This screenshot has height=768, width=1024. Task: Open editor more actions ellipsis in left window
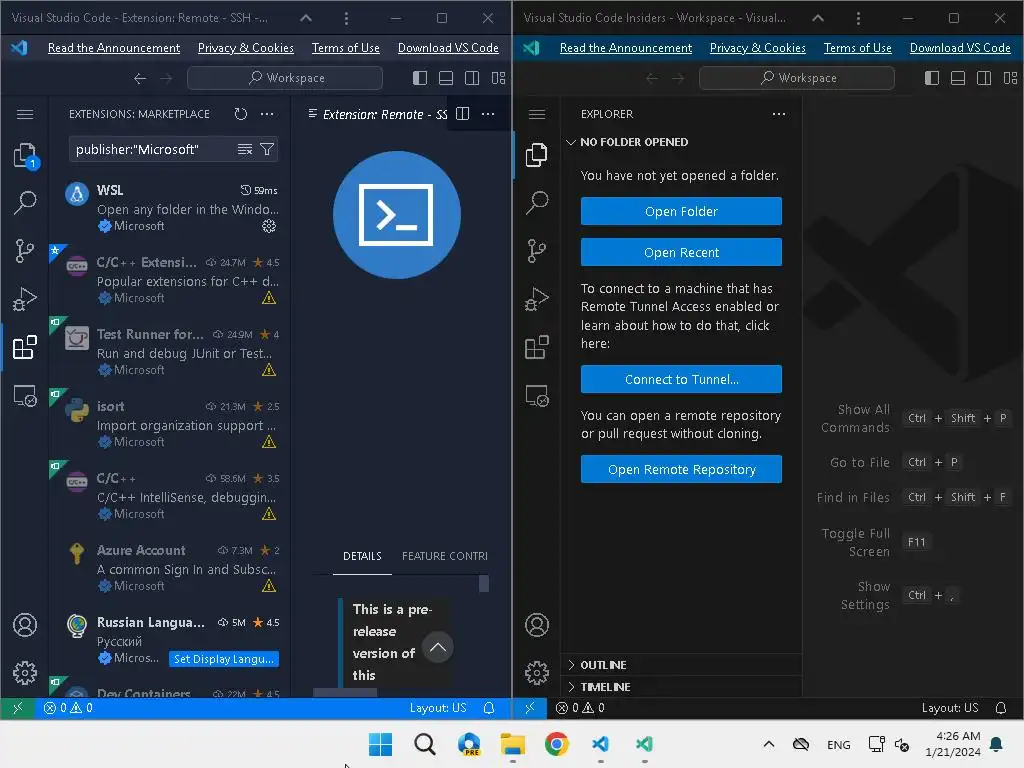(488, 114)
